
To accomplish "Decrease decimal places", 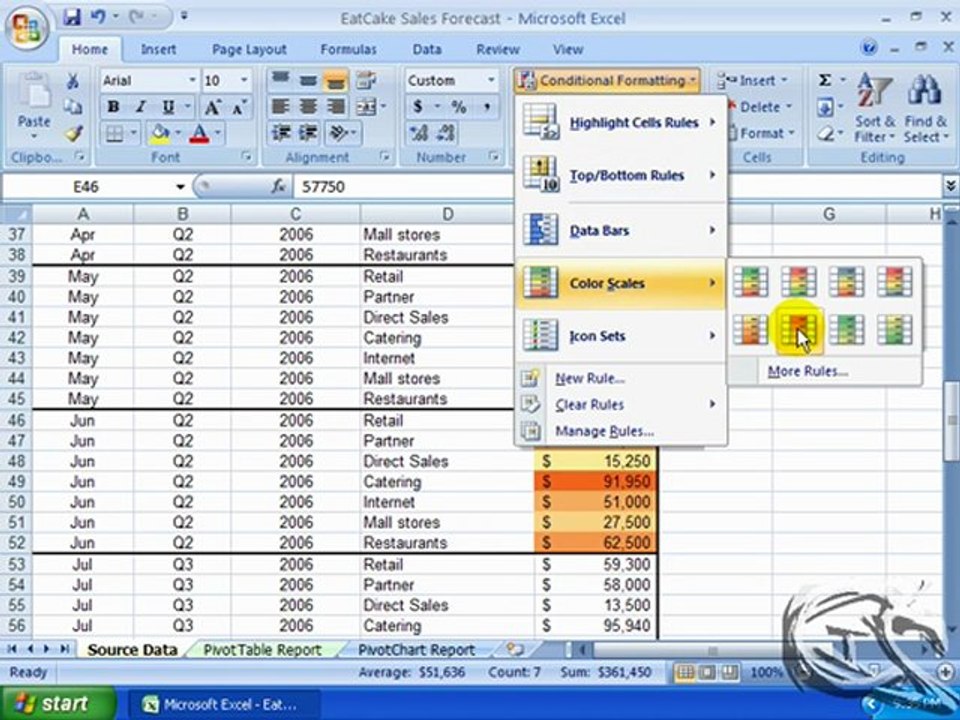I will coord(446,133).
